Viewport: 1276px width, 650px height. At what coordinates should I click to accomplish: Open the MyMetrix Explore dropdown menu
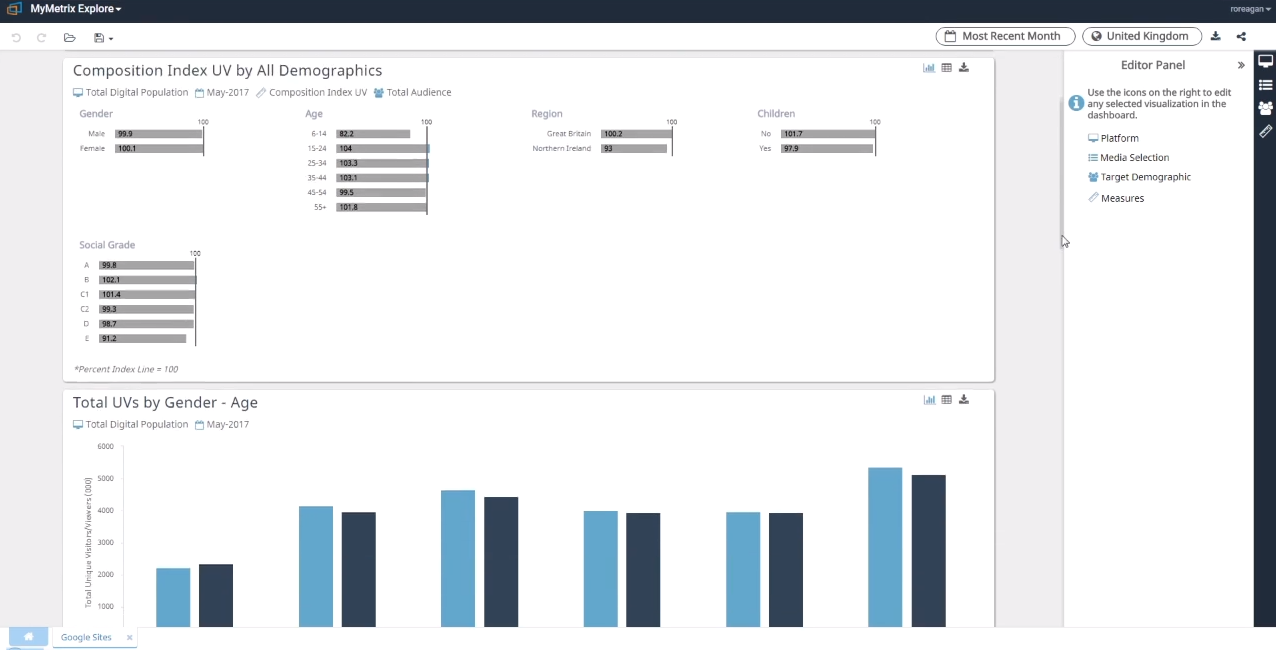click(x=76, y=9)
